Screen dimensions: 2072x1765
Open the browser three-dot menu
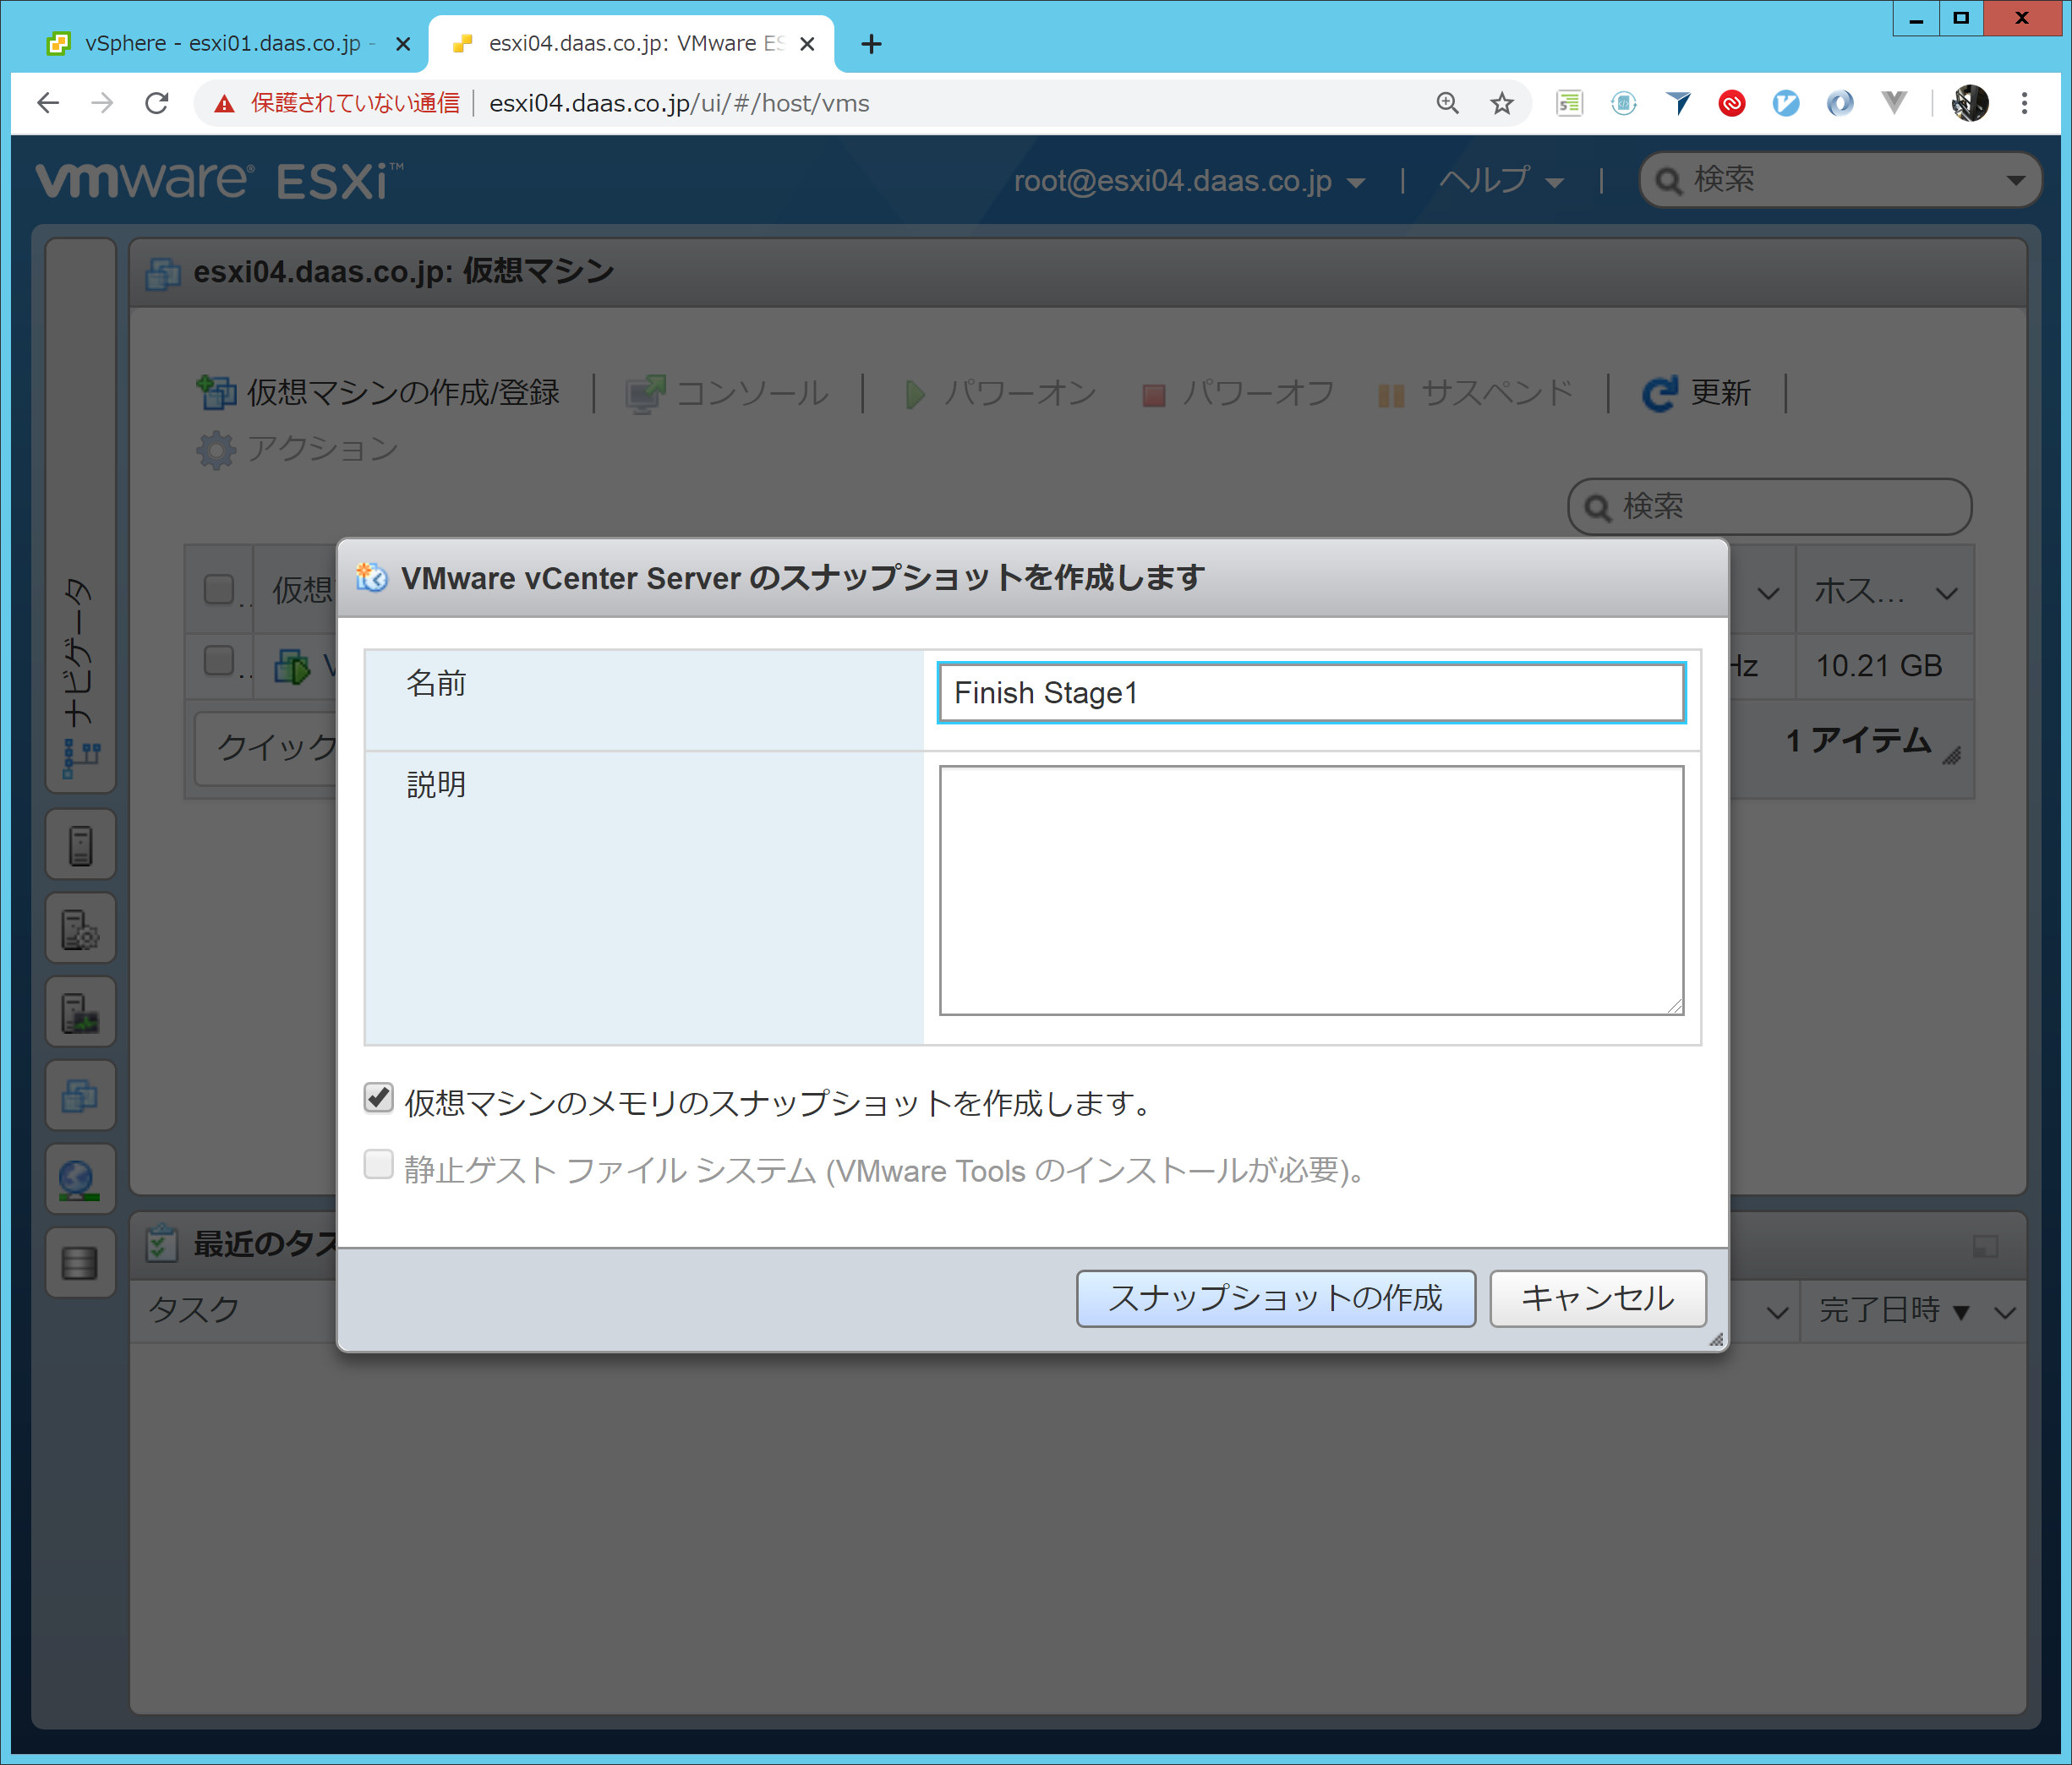pos(2024,103)
